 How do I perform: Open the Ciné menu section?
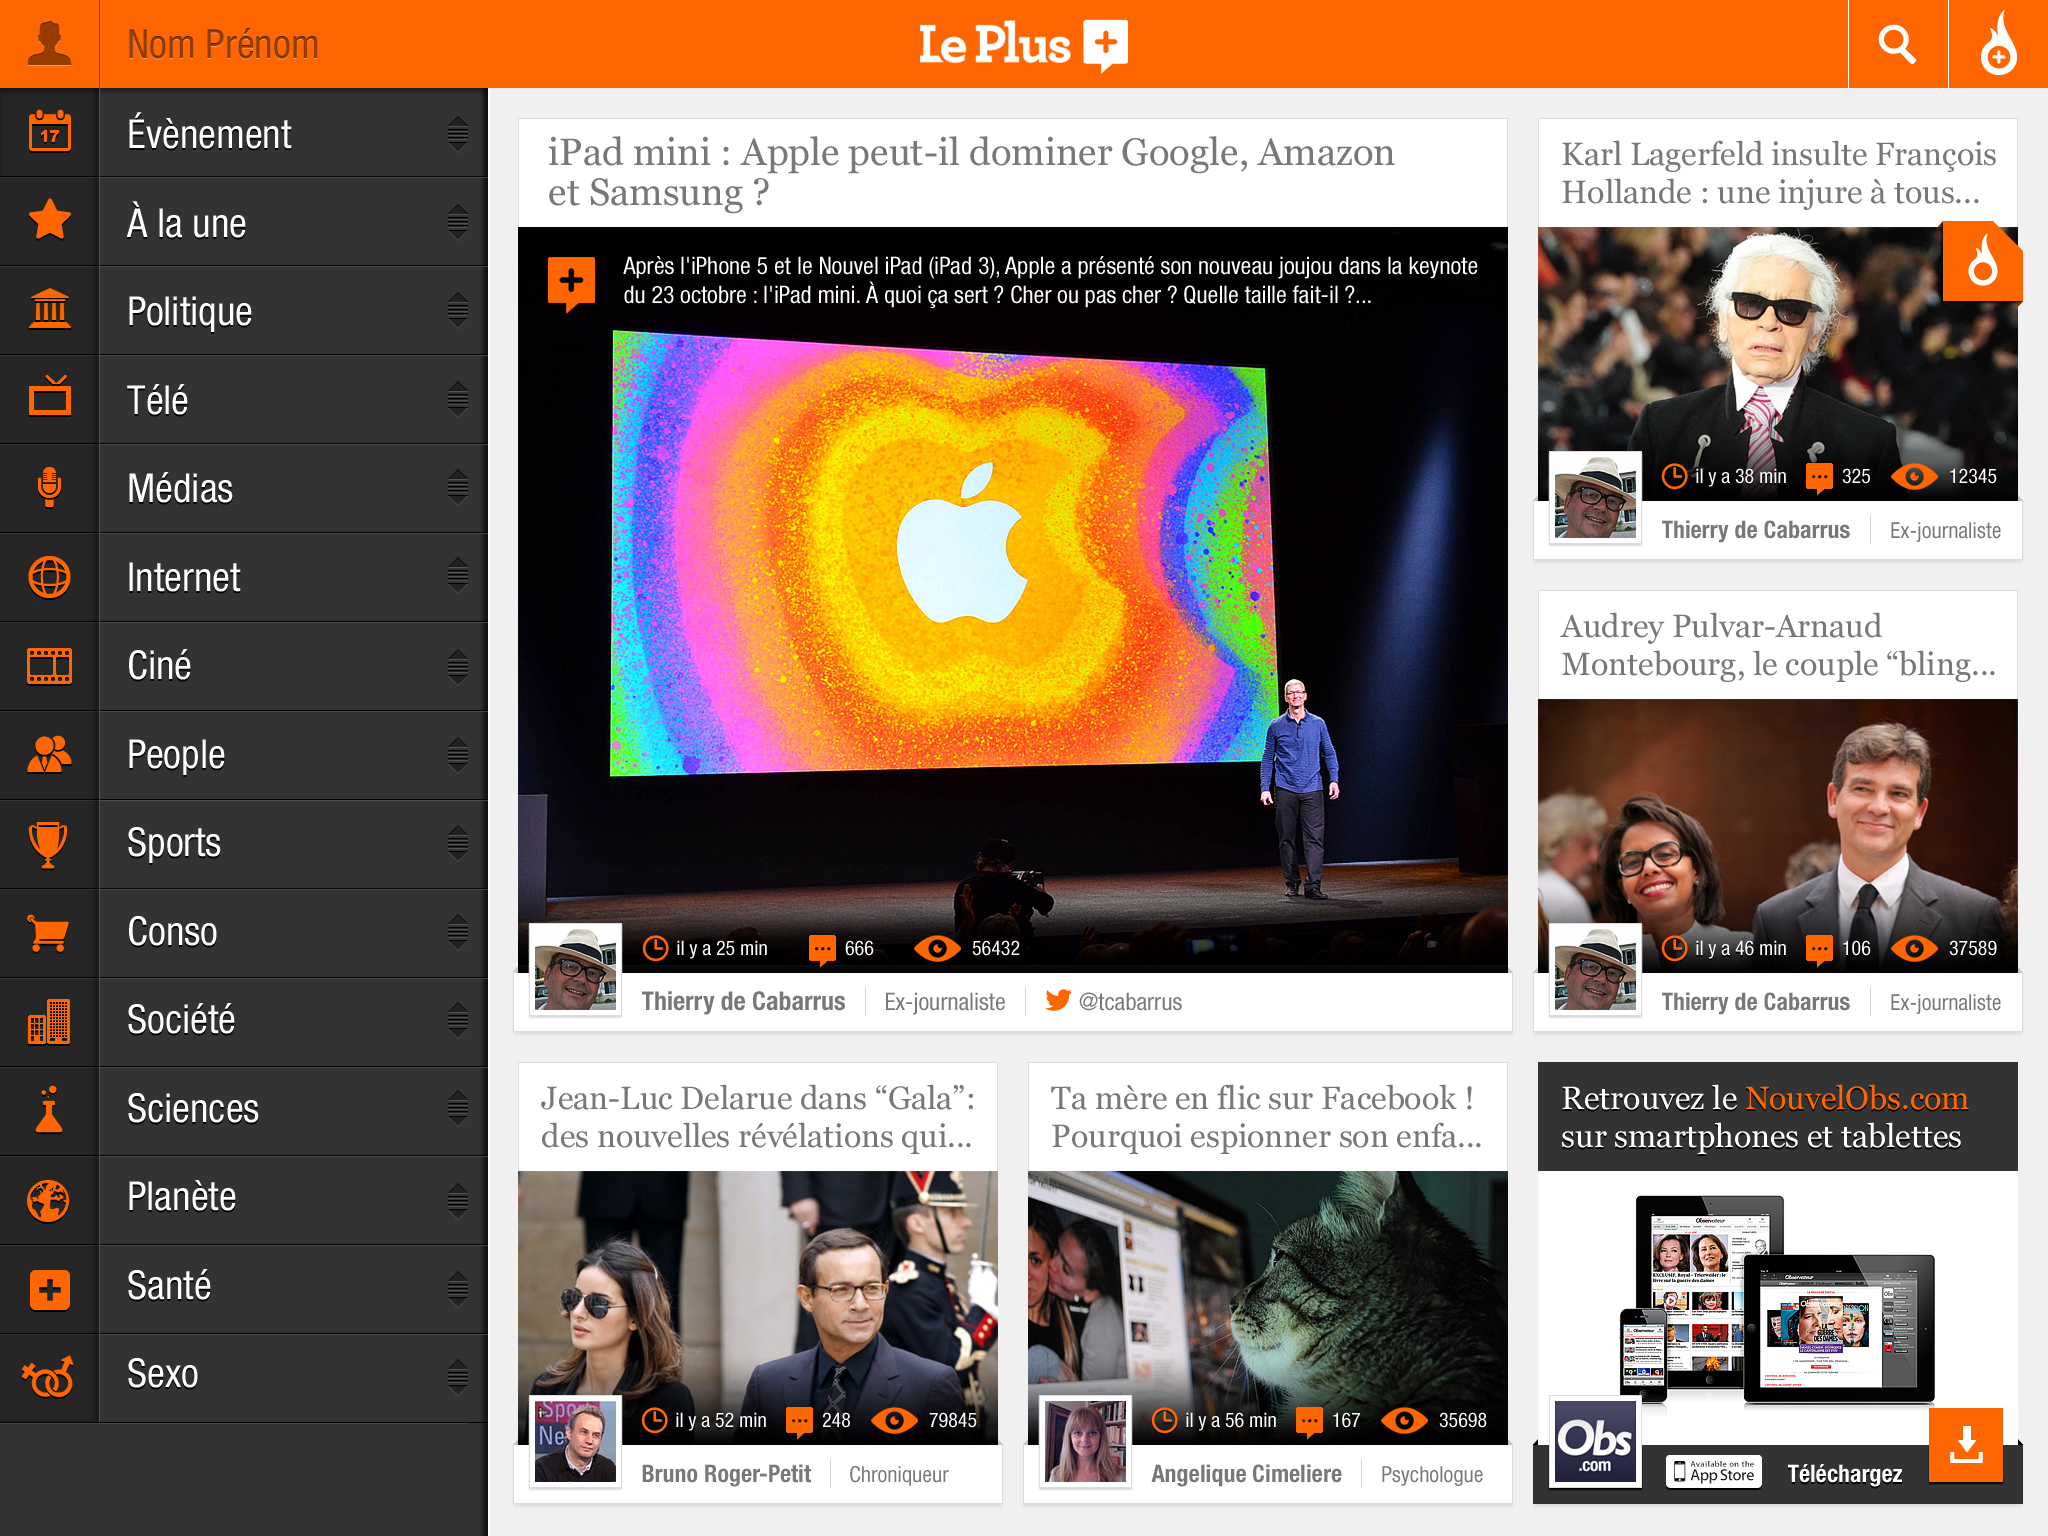[244, 665]
